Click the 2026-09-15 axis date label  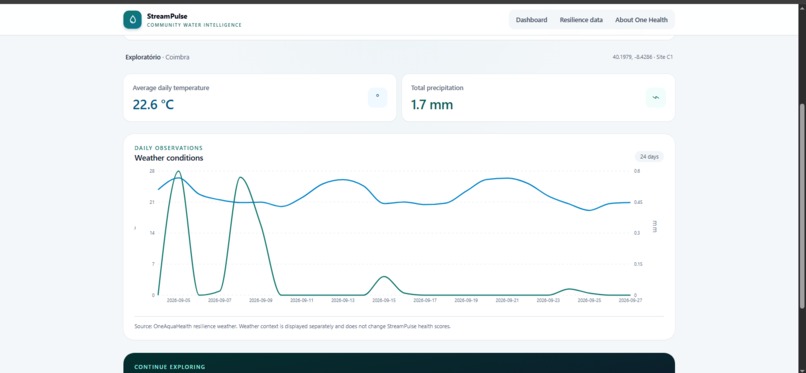384,300
